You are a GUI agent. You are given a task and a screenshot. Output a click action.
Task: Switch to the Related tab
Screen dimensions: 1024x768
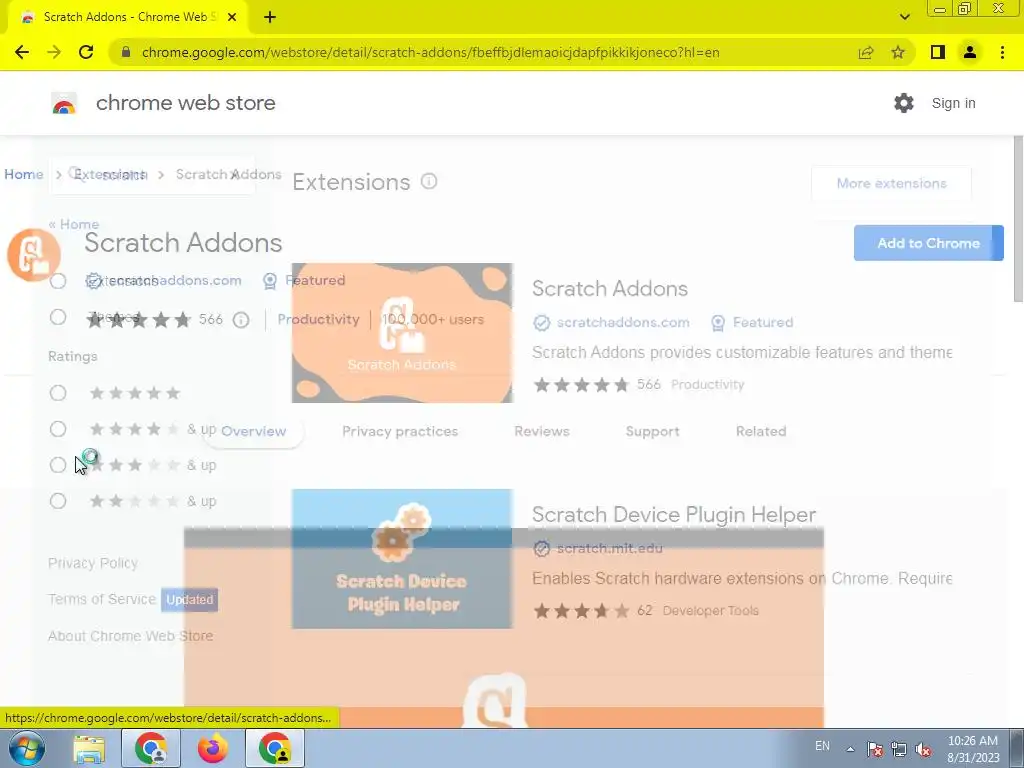pyautogui.click(x=761, y=431)
